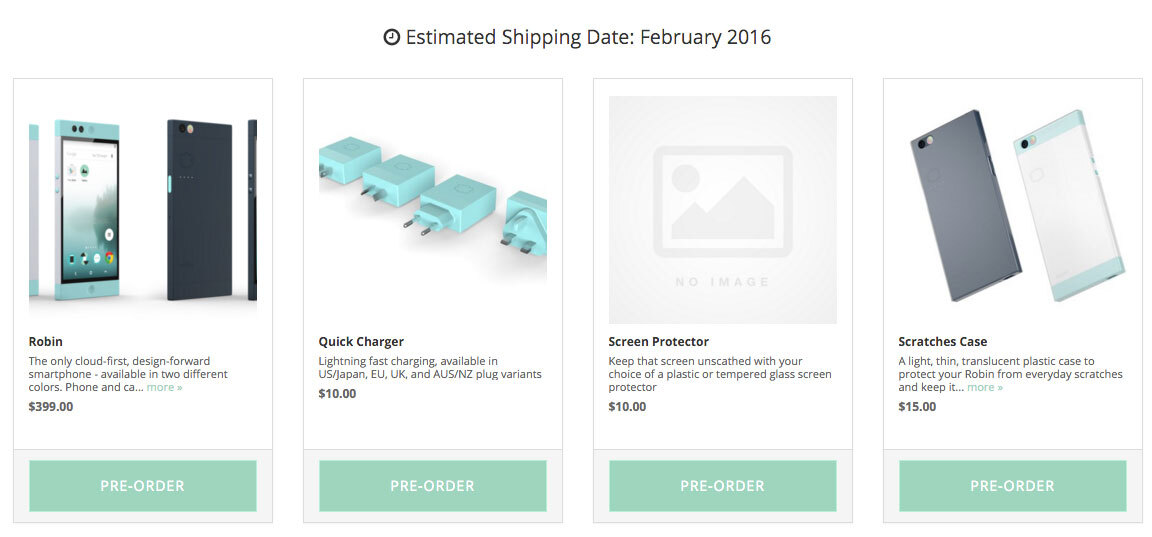Viewport: 1152px width, 537px height.
Task: Click the Robin phone product image
Action: [x=143, y=210]
